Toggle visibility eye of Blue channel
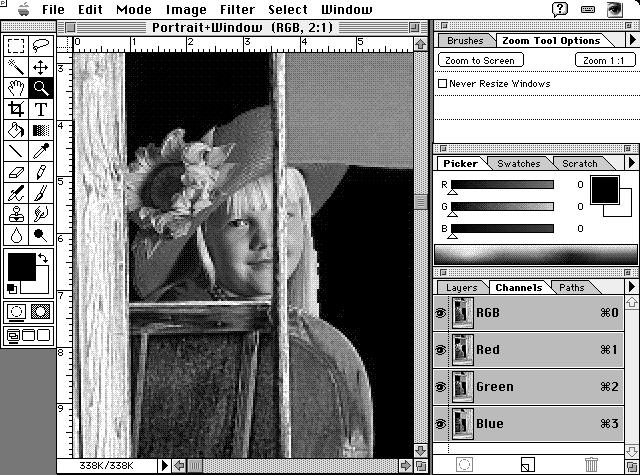The height and width of the screenshot is (475, 640). click(x=440, y=424)
